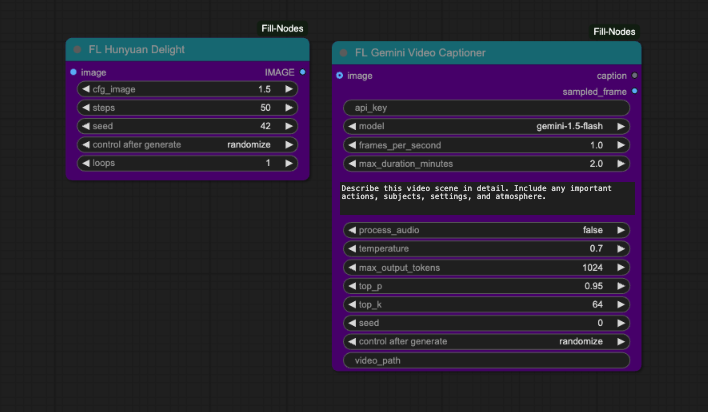Select the FL Gemini Video Captioner title bar
Viewport: 708px width, 412px height.
coord(486,52)
